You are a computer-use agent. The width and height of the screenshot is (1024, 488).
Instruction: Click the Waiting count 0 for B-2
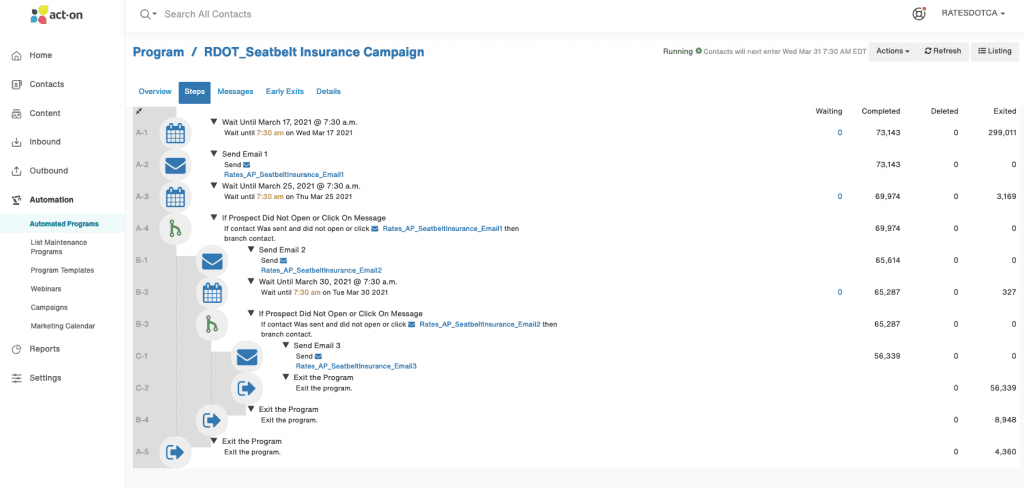[x=840, y=292]
